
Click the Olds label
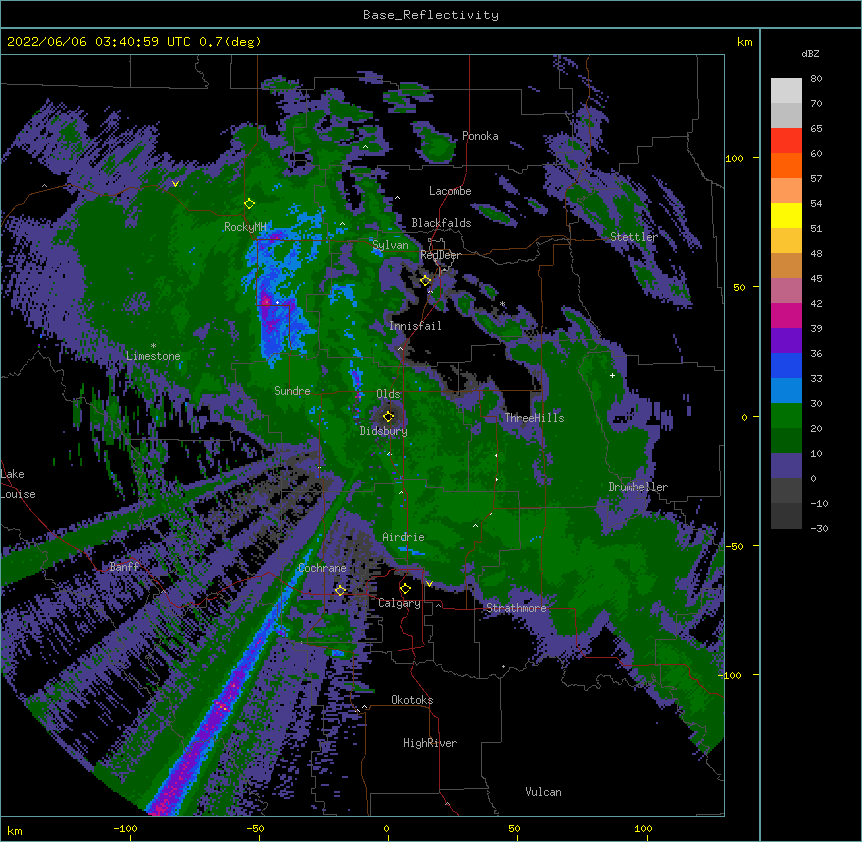(x=388, y=394)
